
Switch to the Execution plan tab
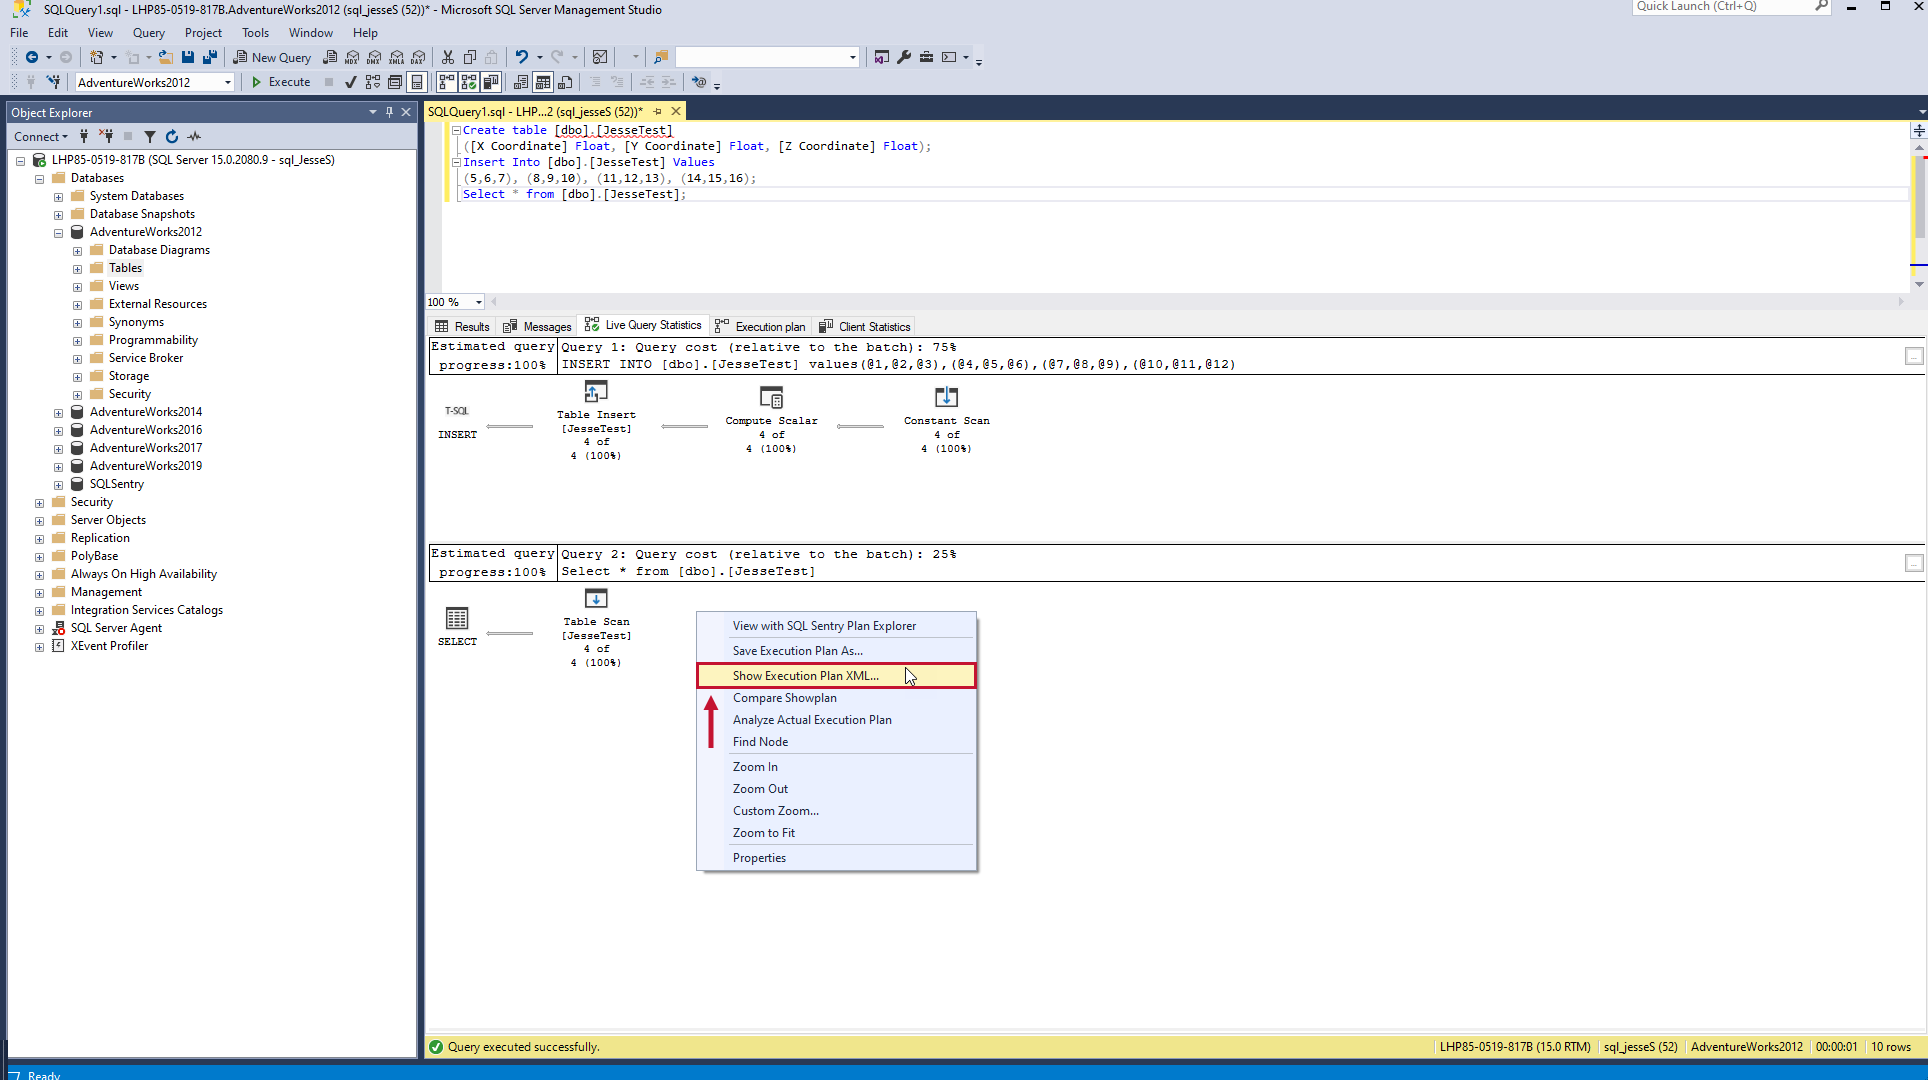(770, 326)
